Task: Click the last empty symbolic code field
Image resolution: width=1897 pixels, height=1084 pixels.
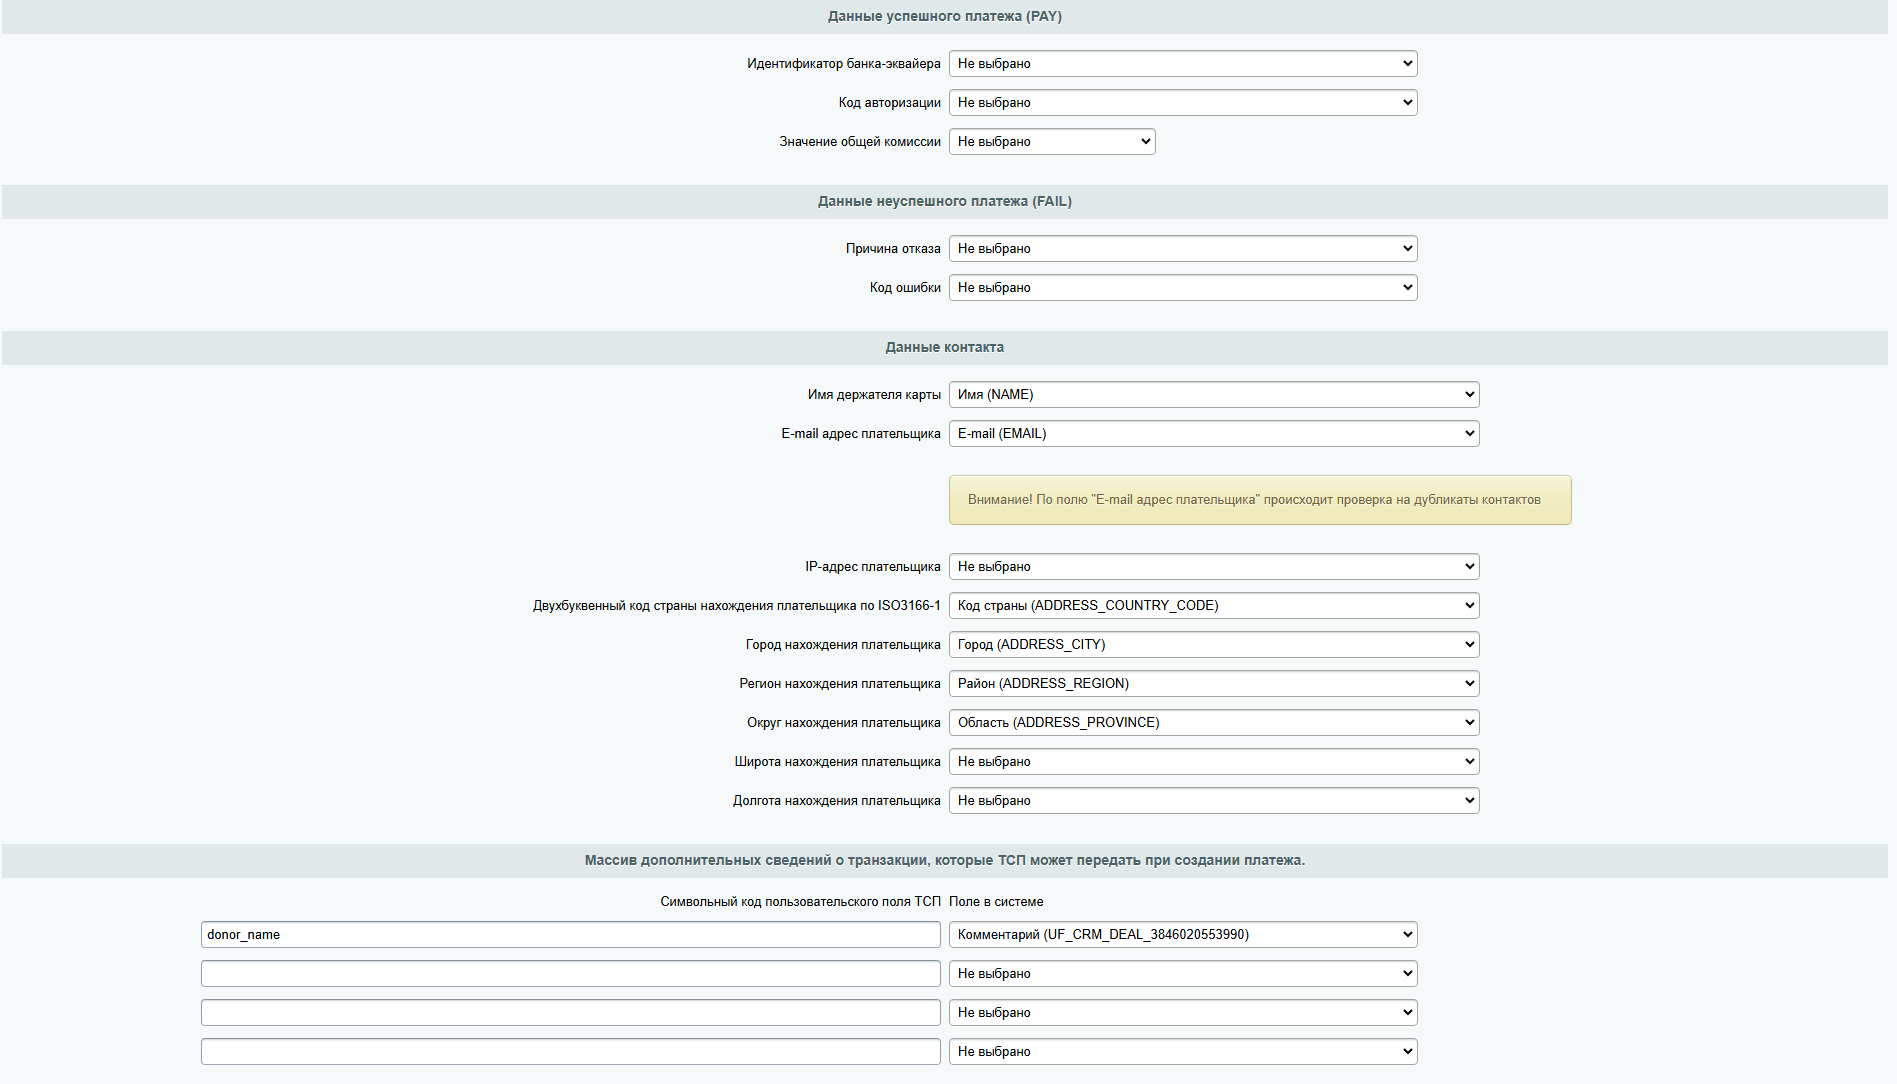Action: point(570,1051)
